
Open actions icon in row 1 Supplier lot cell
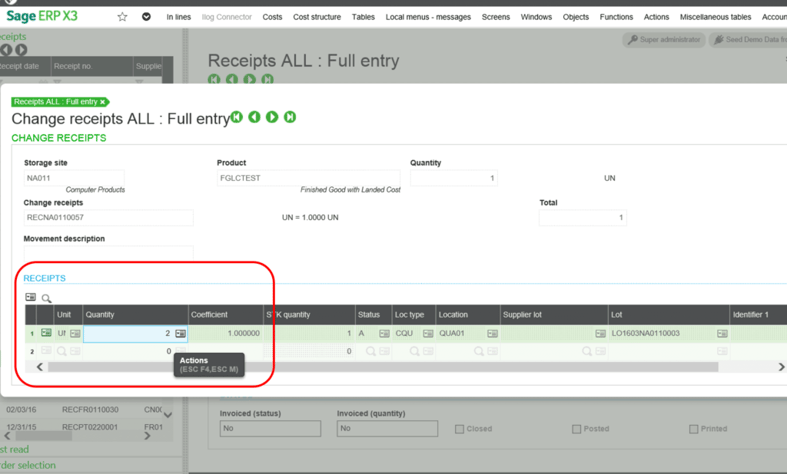click(x=600, y=333)
